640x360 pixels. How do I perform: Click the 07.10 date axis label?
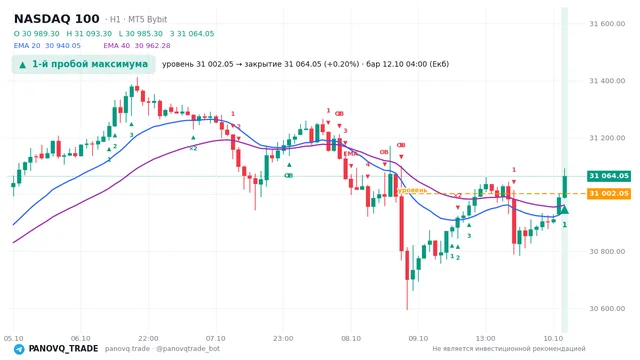point(216,338)
